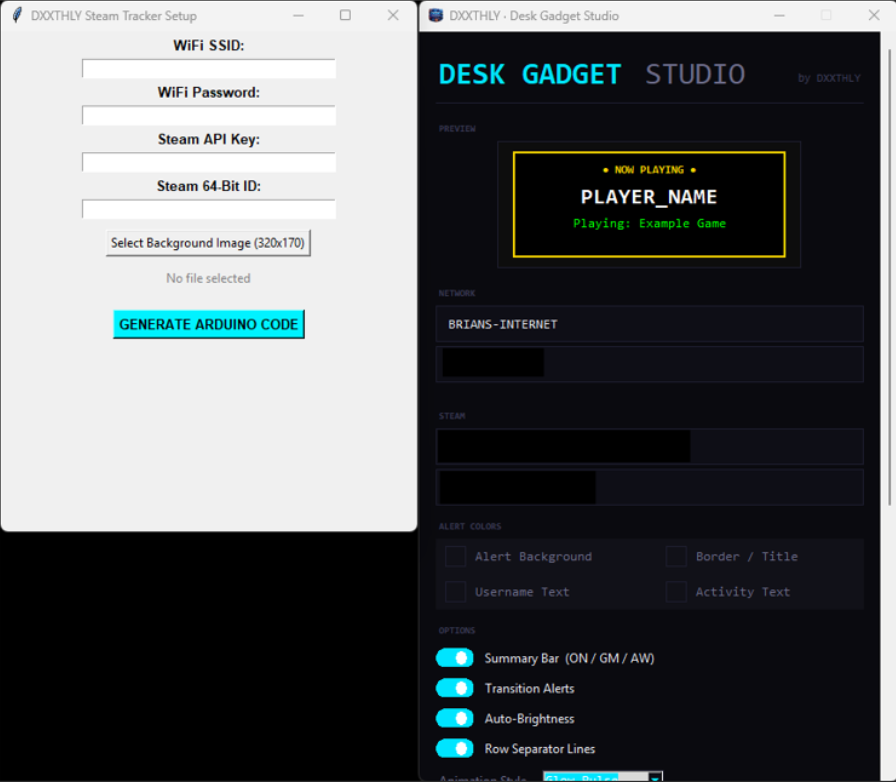Close the Desk Gadget Studio window
Image resolution: width=896 pixels, height=782 pixels.
[874, 15]
